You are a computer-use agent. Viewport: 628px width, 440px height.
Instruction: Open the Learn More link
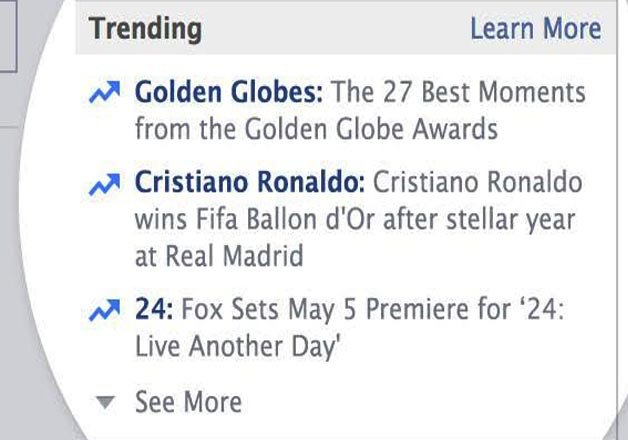(535, 28)
